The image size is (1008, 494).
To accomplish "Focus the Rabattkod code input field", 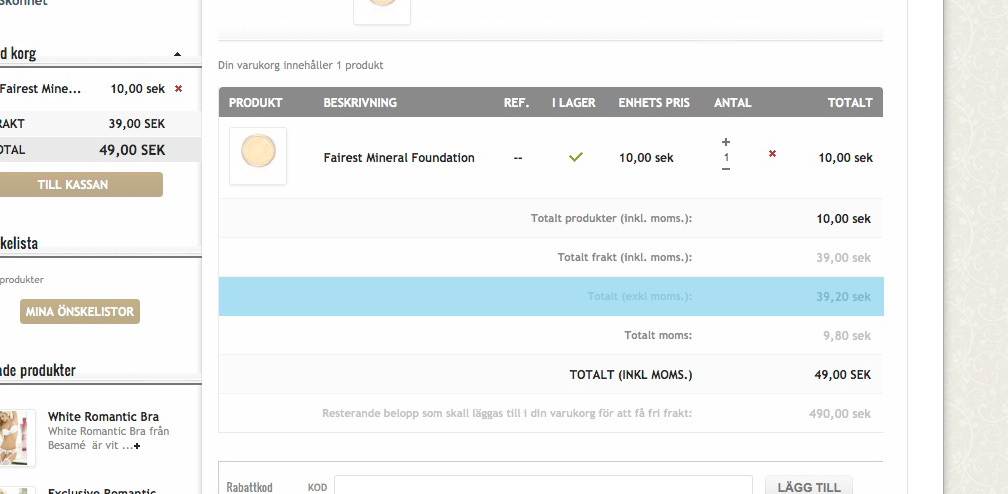I will [543, 486].
